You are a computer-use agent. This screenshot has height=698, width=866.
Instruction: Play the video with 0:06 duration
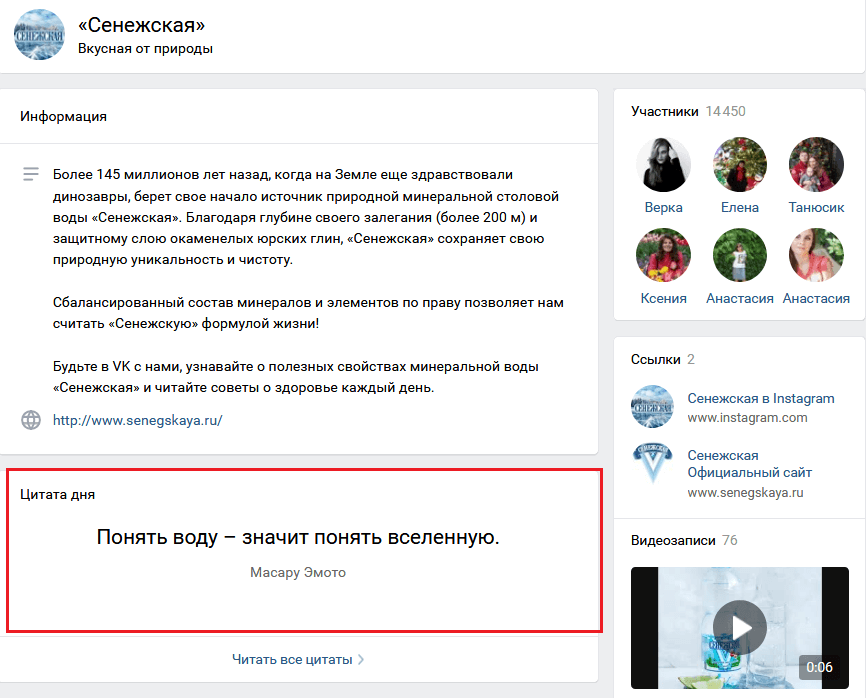(x=740, y=628)
